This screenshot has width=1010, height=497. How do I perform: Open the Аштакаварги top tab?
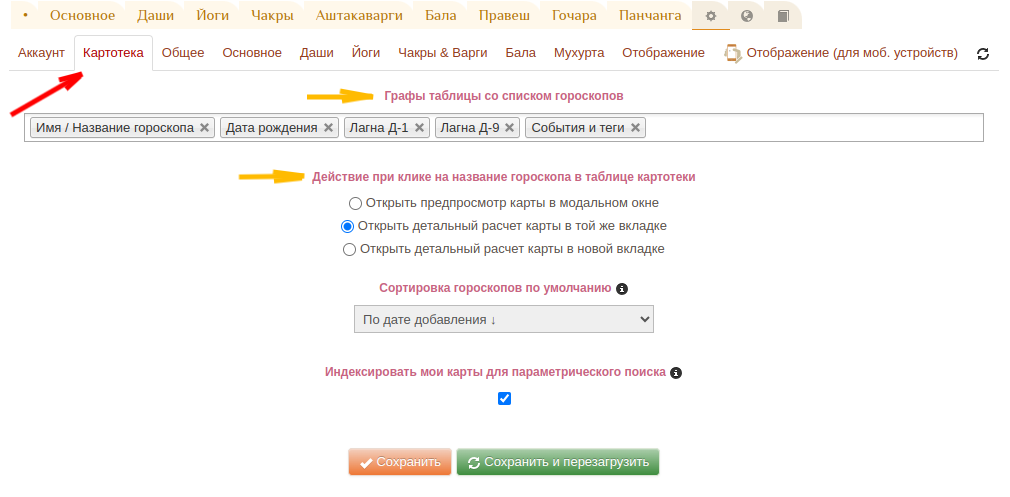point(359,15)
